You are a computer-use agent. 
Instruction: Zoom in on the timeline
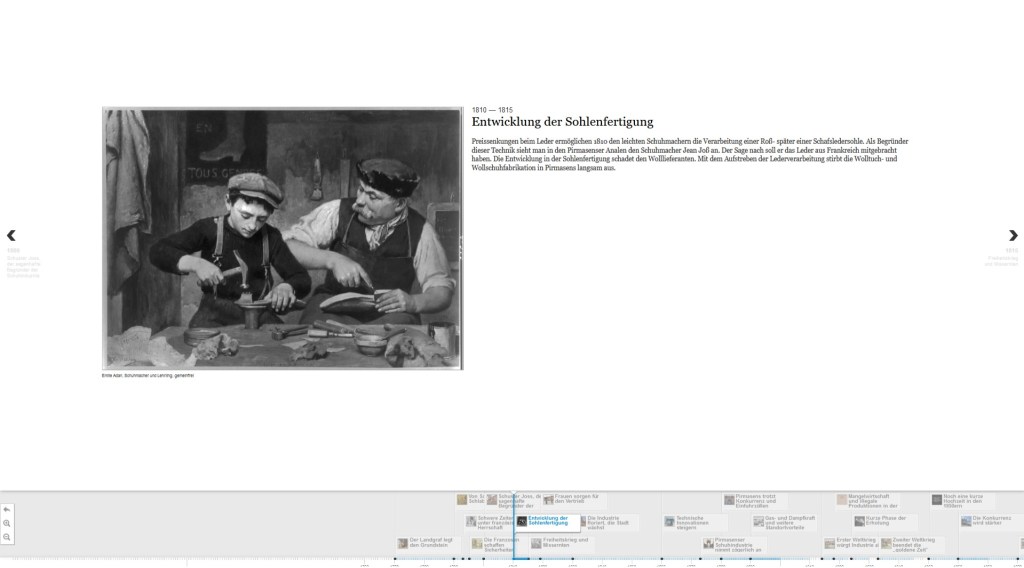(7, 523)
